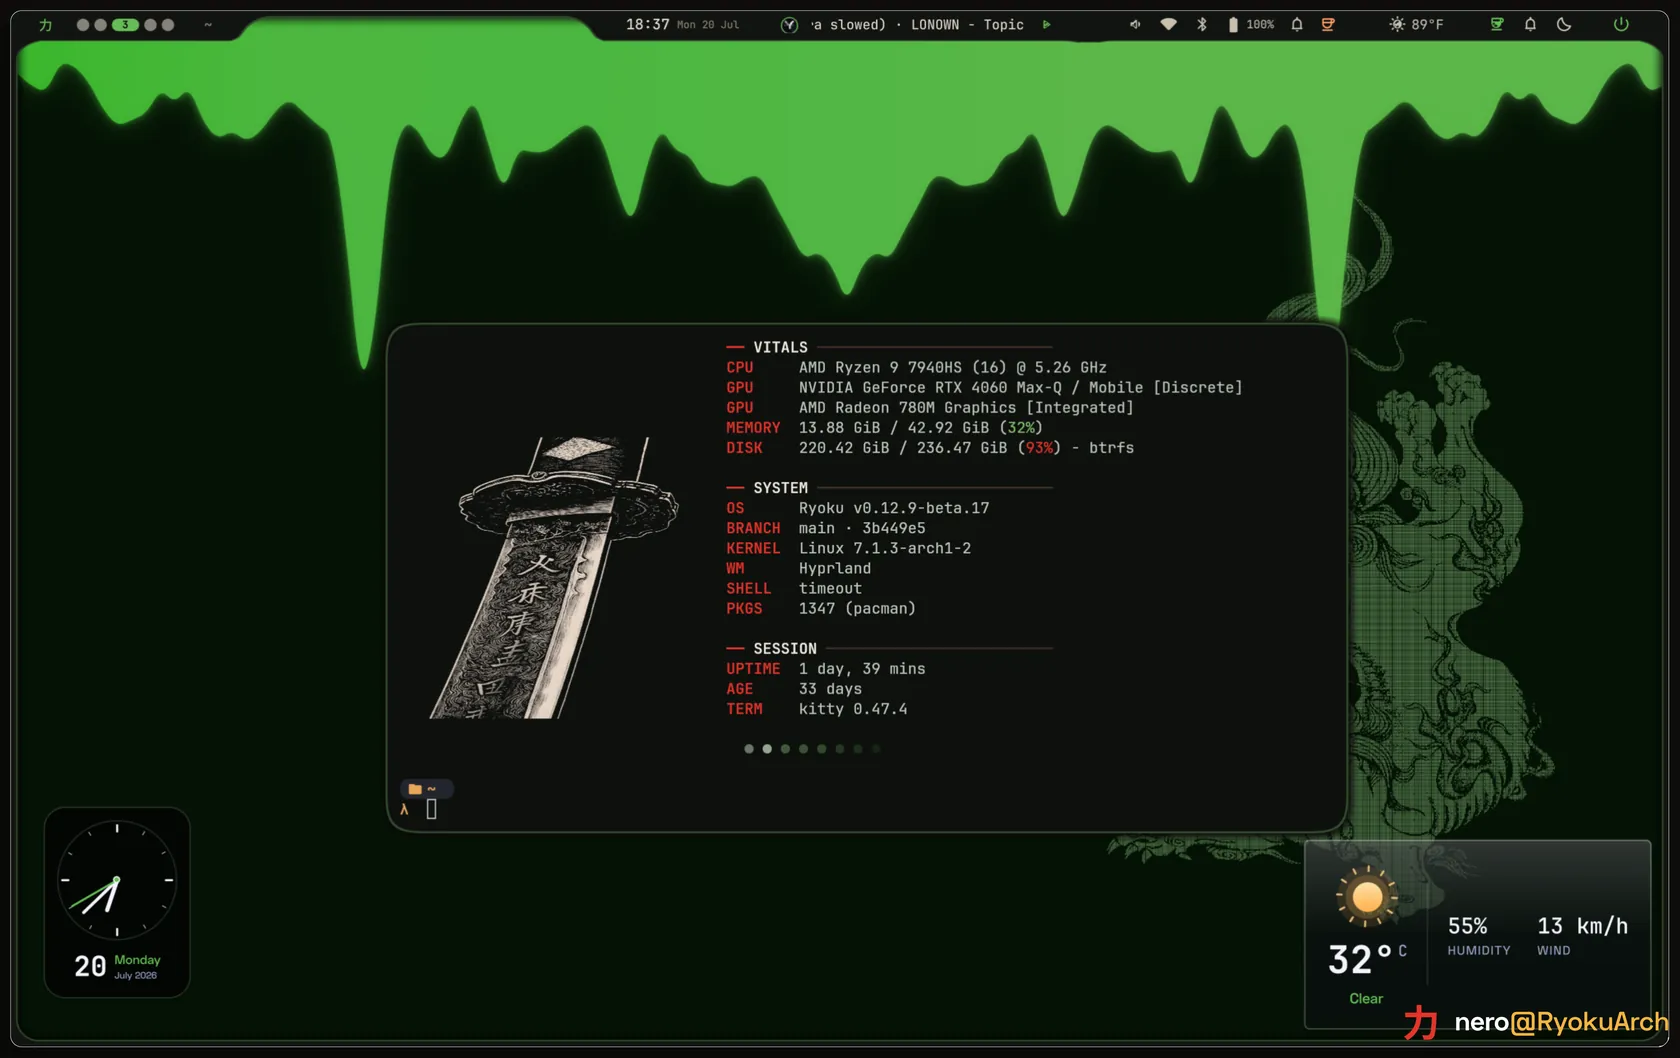Click the 100% battery percentage
The image size is (1680, 1058).
coord(1260,25)
